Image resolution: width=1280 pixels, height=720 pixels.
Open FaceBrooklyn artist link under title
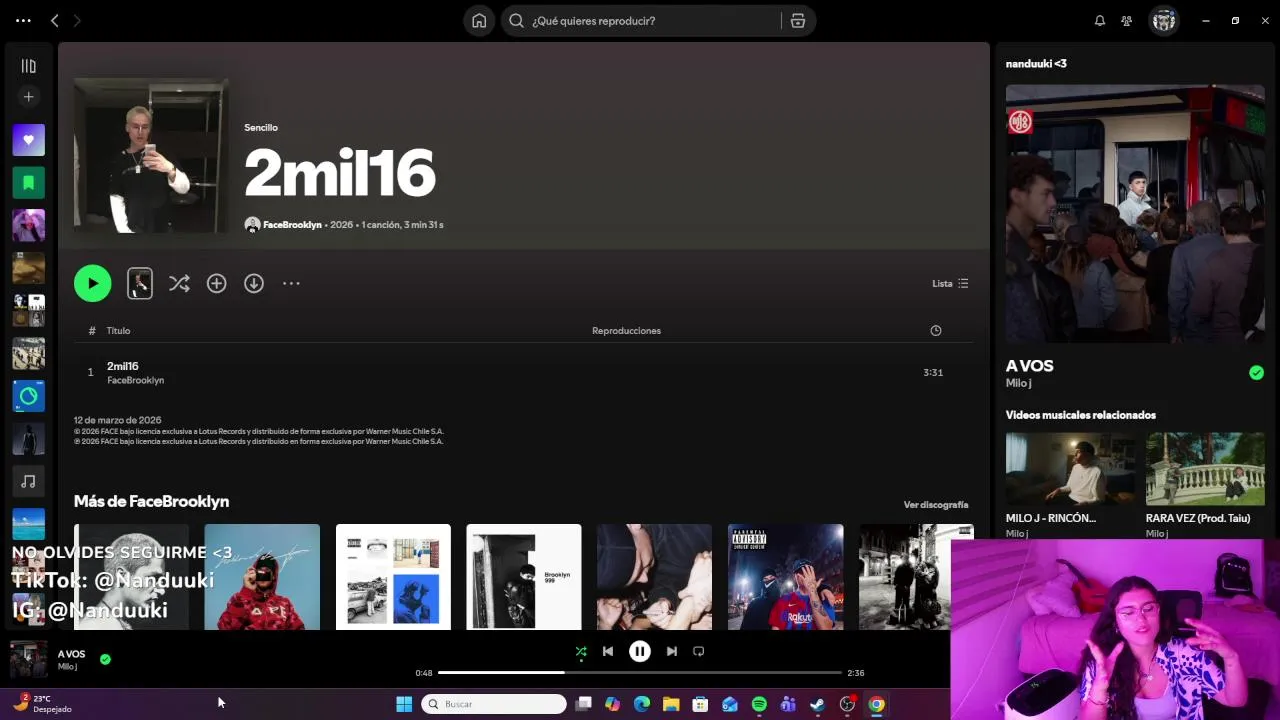point(292,225)
